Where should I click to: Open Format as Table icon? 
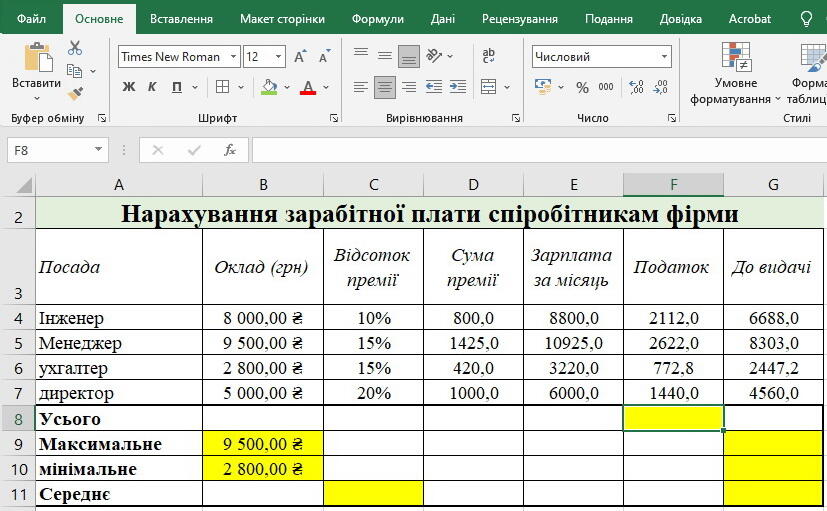[809, 73]
